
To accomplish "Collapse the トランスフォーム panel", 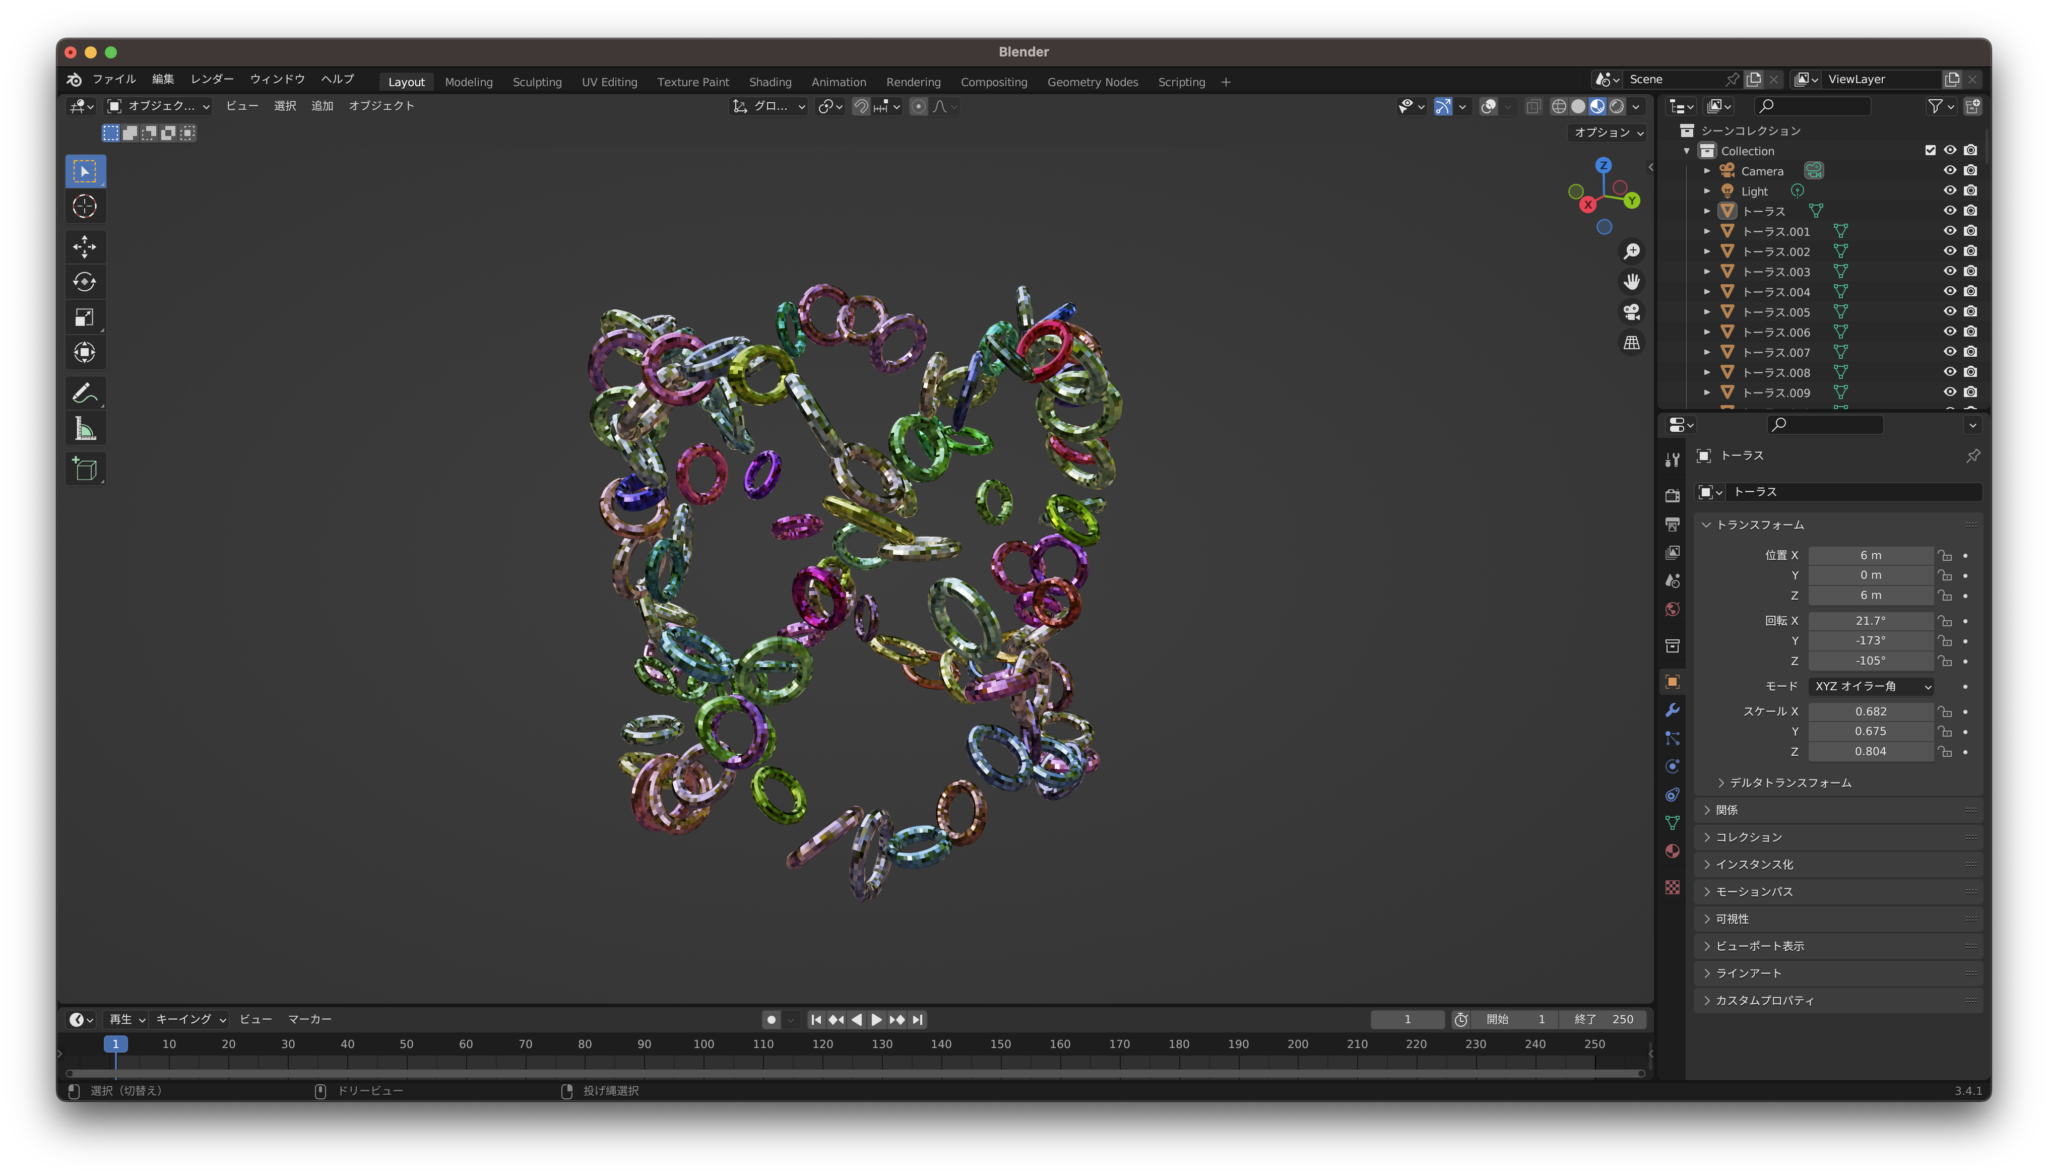I will point(1760,524).
